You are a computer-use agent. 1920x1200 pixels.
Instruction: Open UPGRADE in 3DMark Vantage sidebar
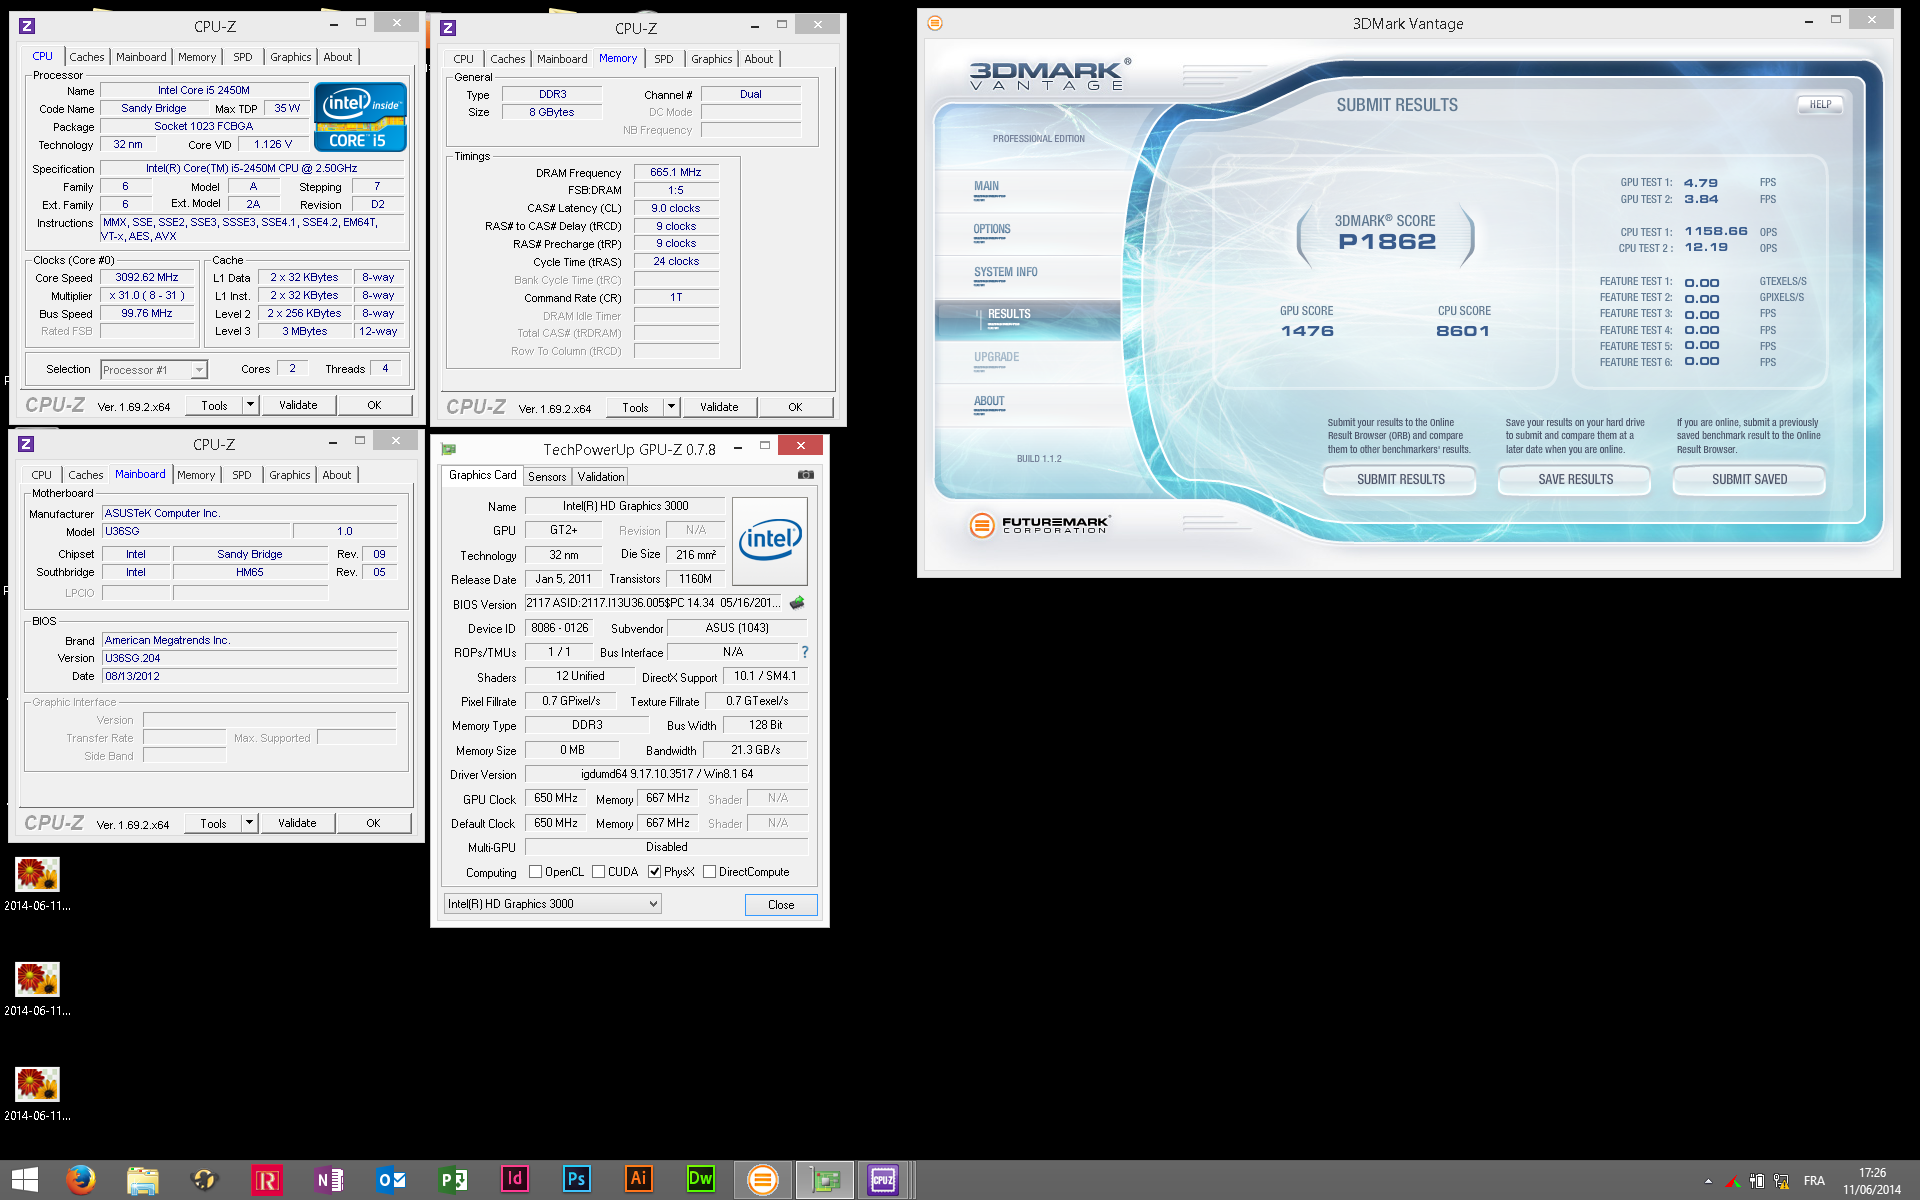tap(997, 357)
